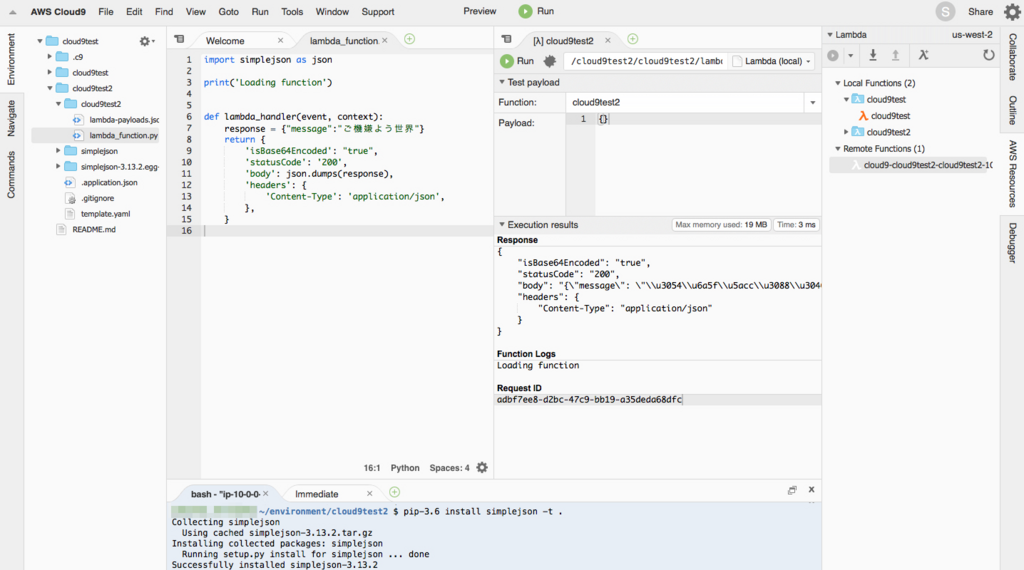
Task: Open the Lambda (local) run mode dropdown
Action: (773, 61)
